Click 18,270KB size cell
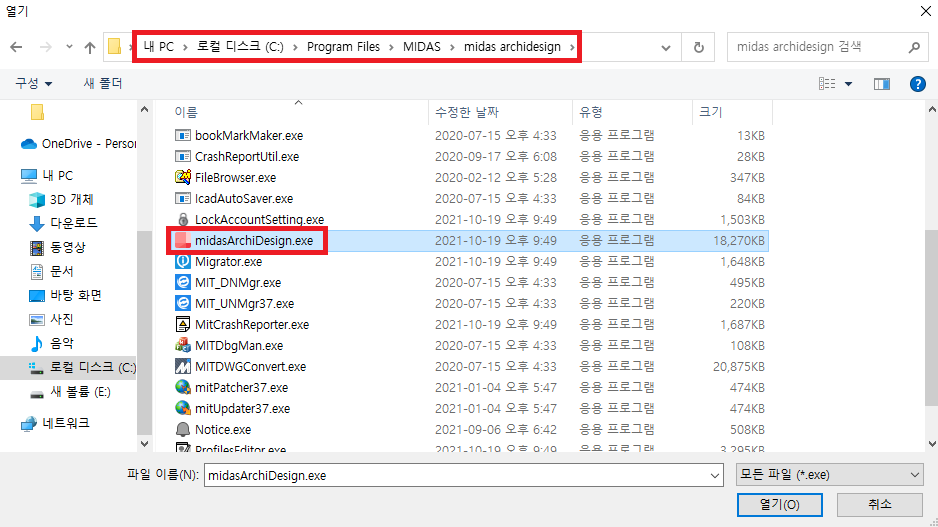This screenshot has height=527, width=938. [739, 240]
